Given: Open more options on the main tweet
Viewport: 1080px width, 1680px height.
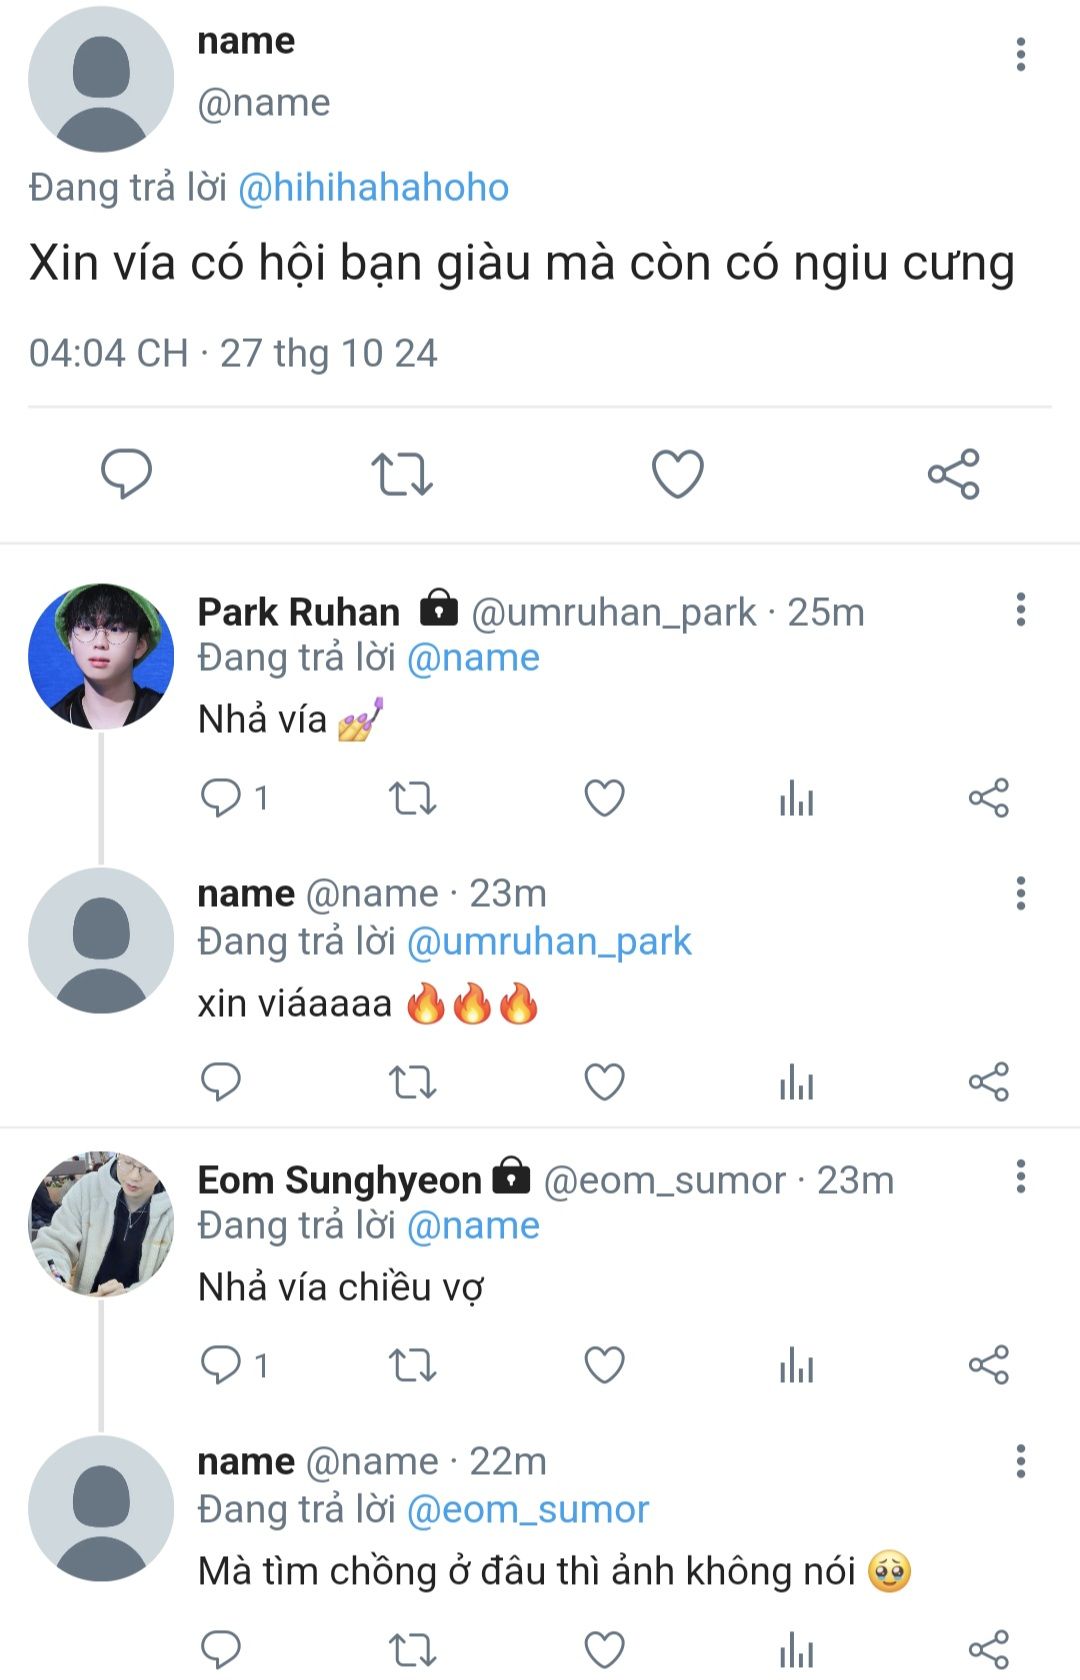Looking at the screenshot, I should (x=1020, y=55).
